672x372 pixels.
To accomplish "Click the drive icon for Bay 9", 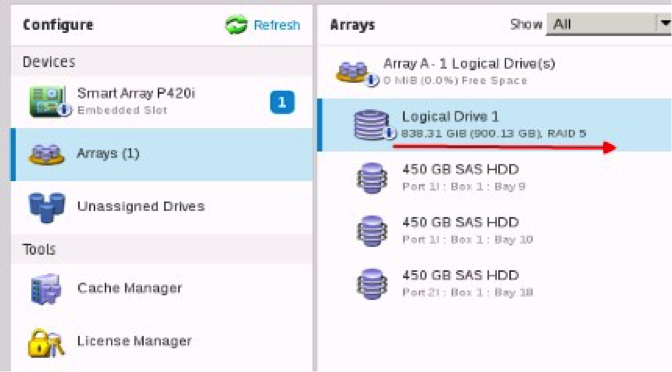I will 372,178.
